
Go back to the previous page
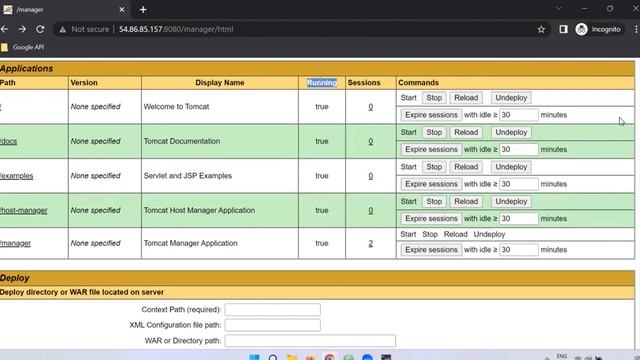click(x=4, y=29)
